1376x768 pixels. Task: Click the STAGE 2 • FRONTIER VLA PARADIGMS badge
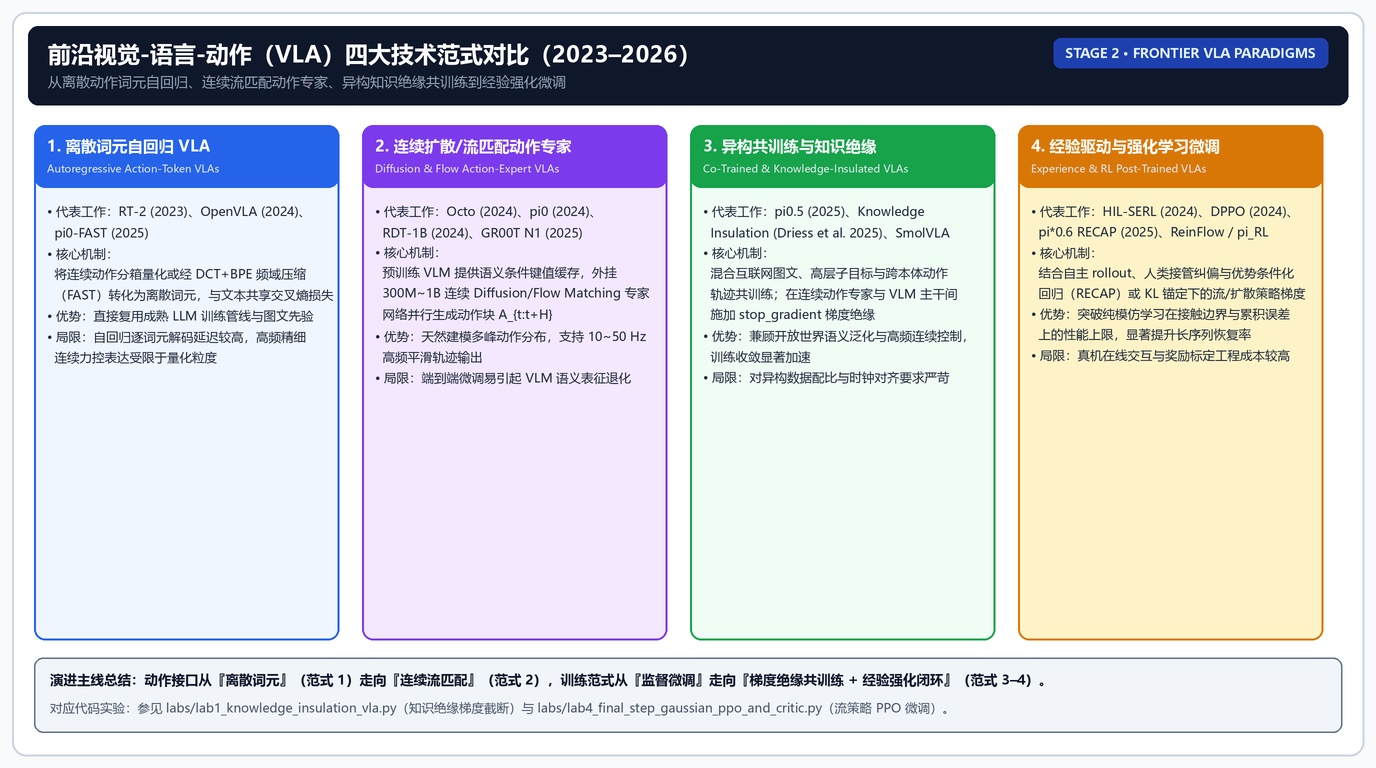1190,53
